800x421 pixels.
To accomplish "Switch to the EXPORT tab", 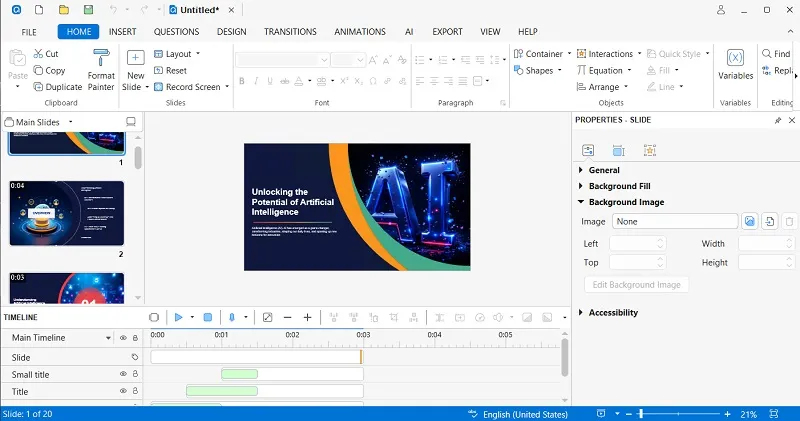I will (x=447, y=32).
